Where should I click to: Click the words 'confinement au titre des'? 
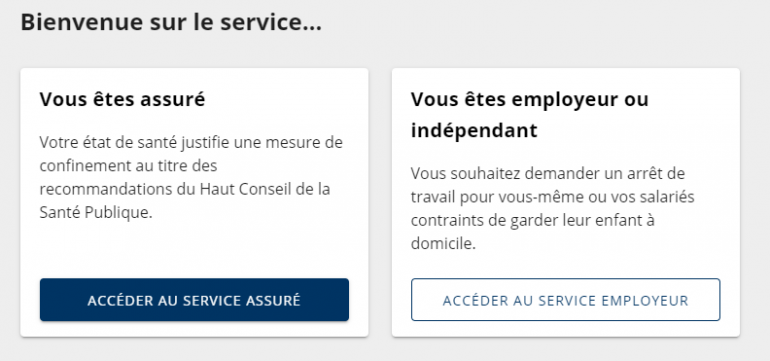click(x=129, y=166)
